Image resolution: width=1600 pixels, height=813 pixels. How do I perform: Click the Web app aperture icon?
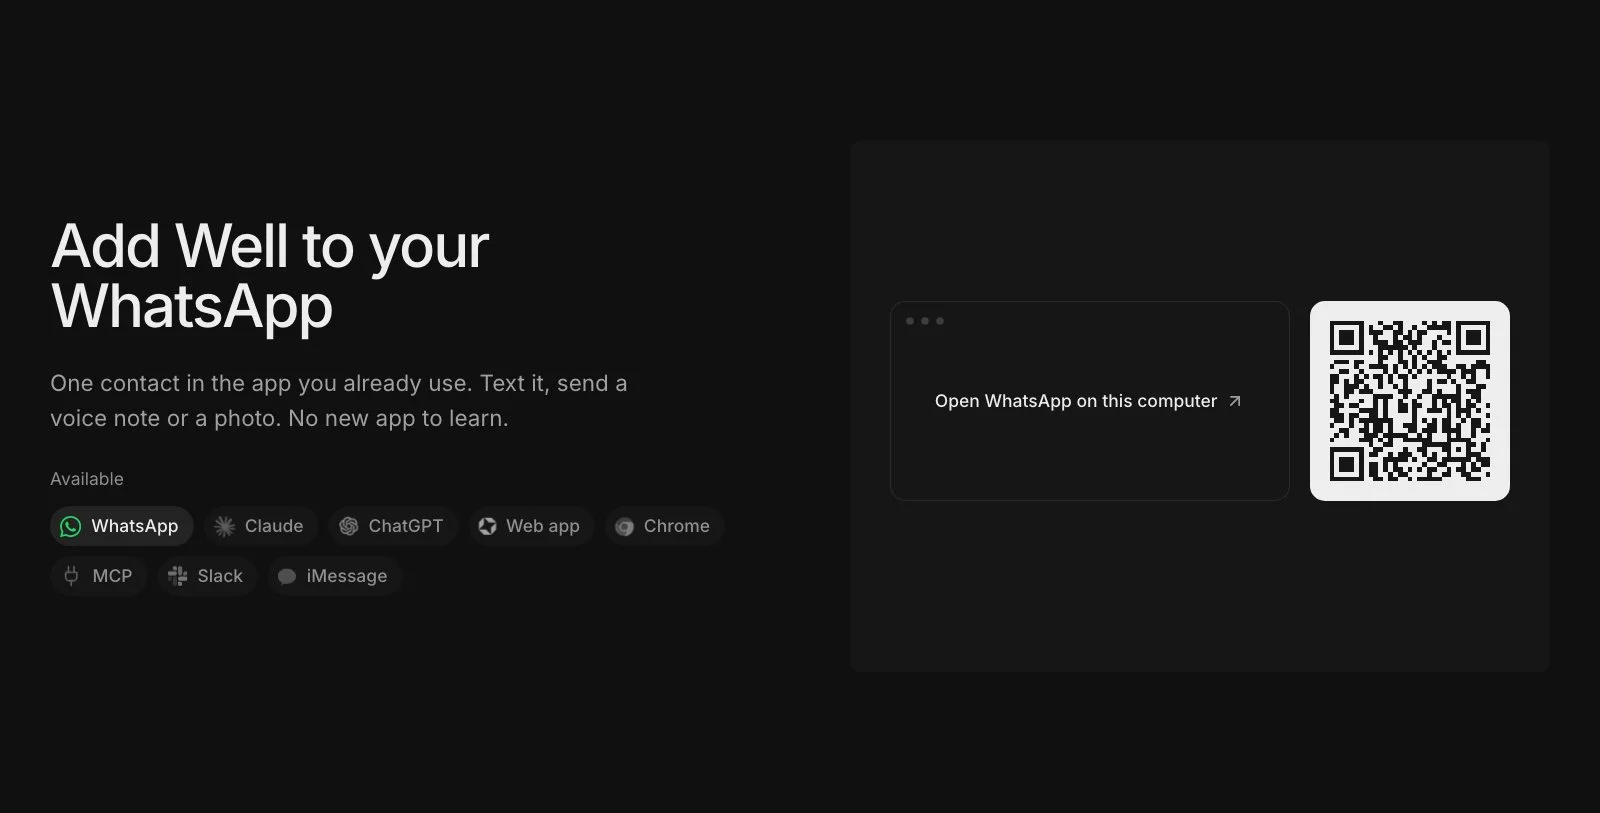pyautogui.click(x=487, y=526)
